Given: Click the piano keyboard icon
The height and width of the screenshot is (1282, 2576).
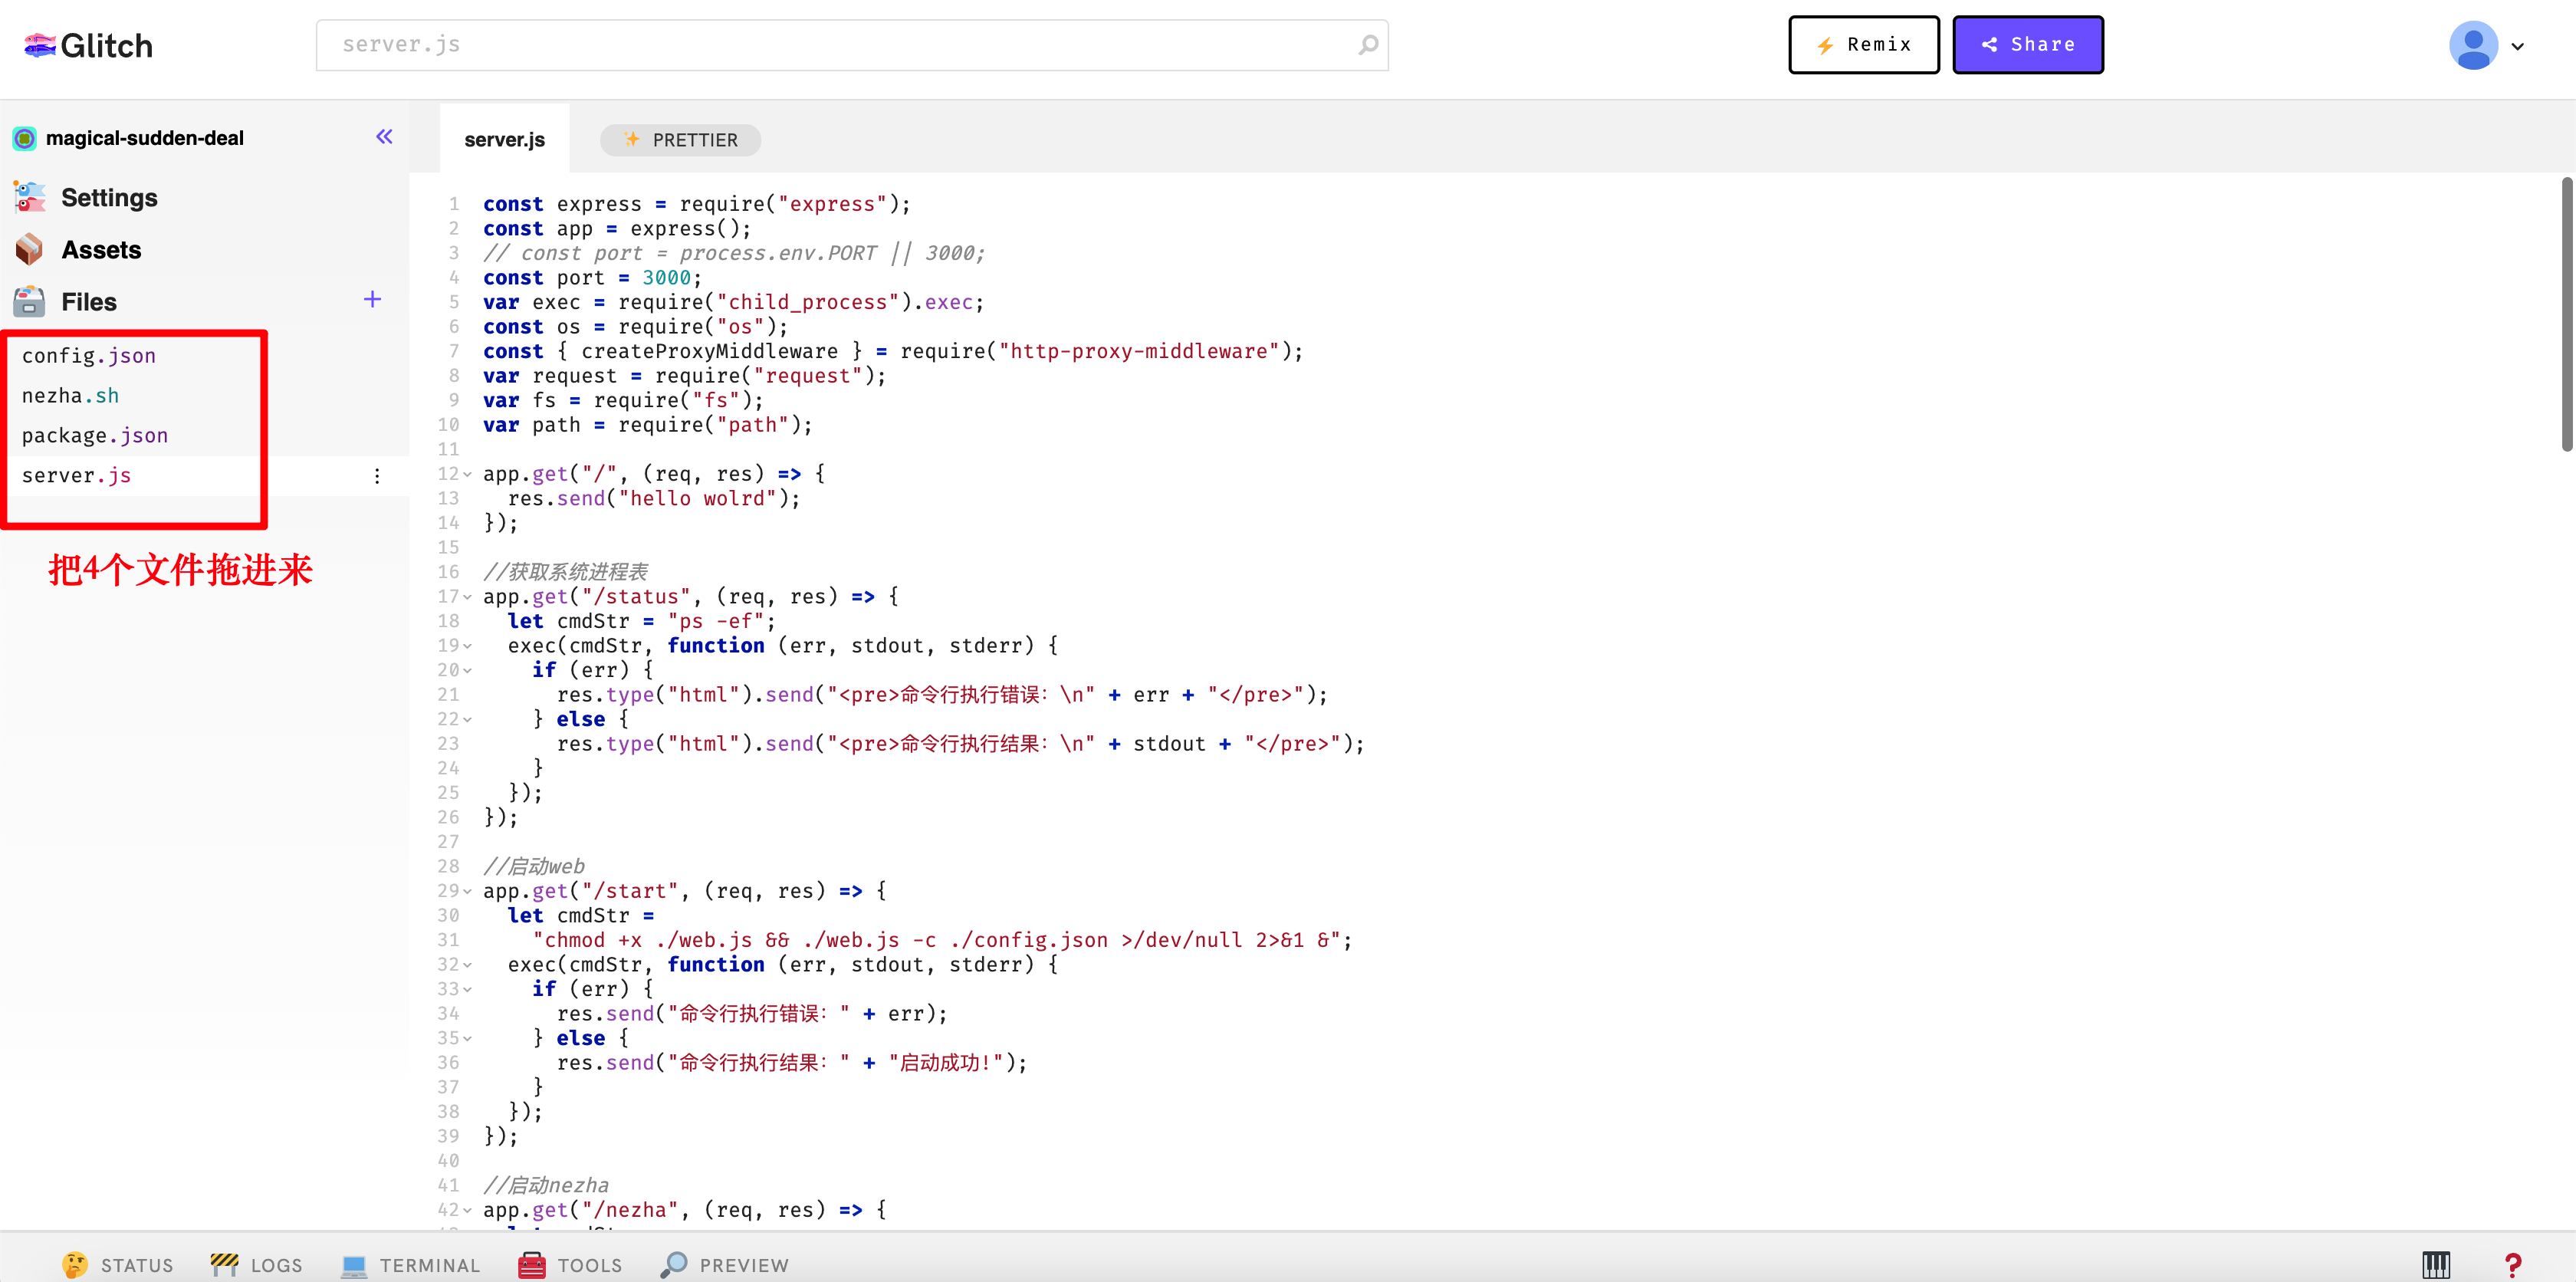Looking at the screenshot, I should pos(2436,1265).
